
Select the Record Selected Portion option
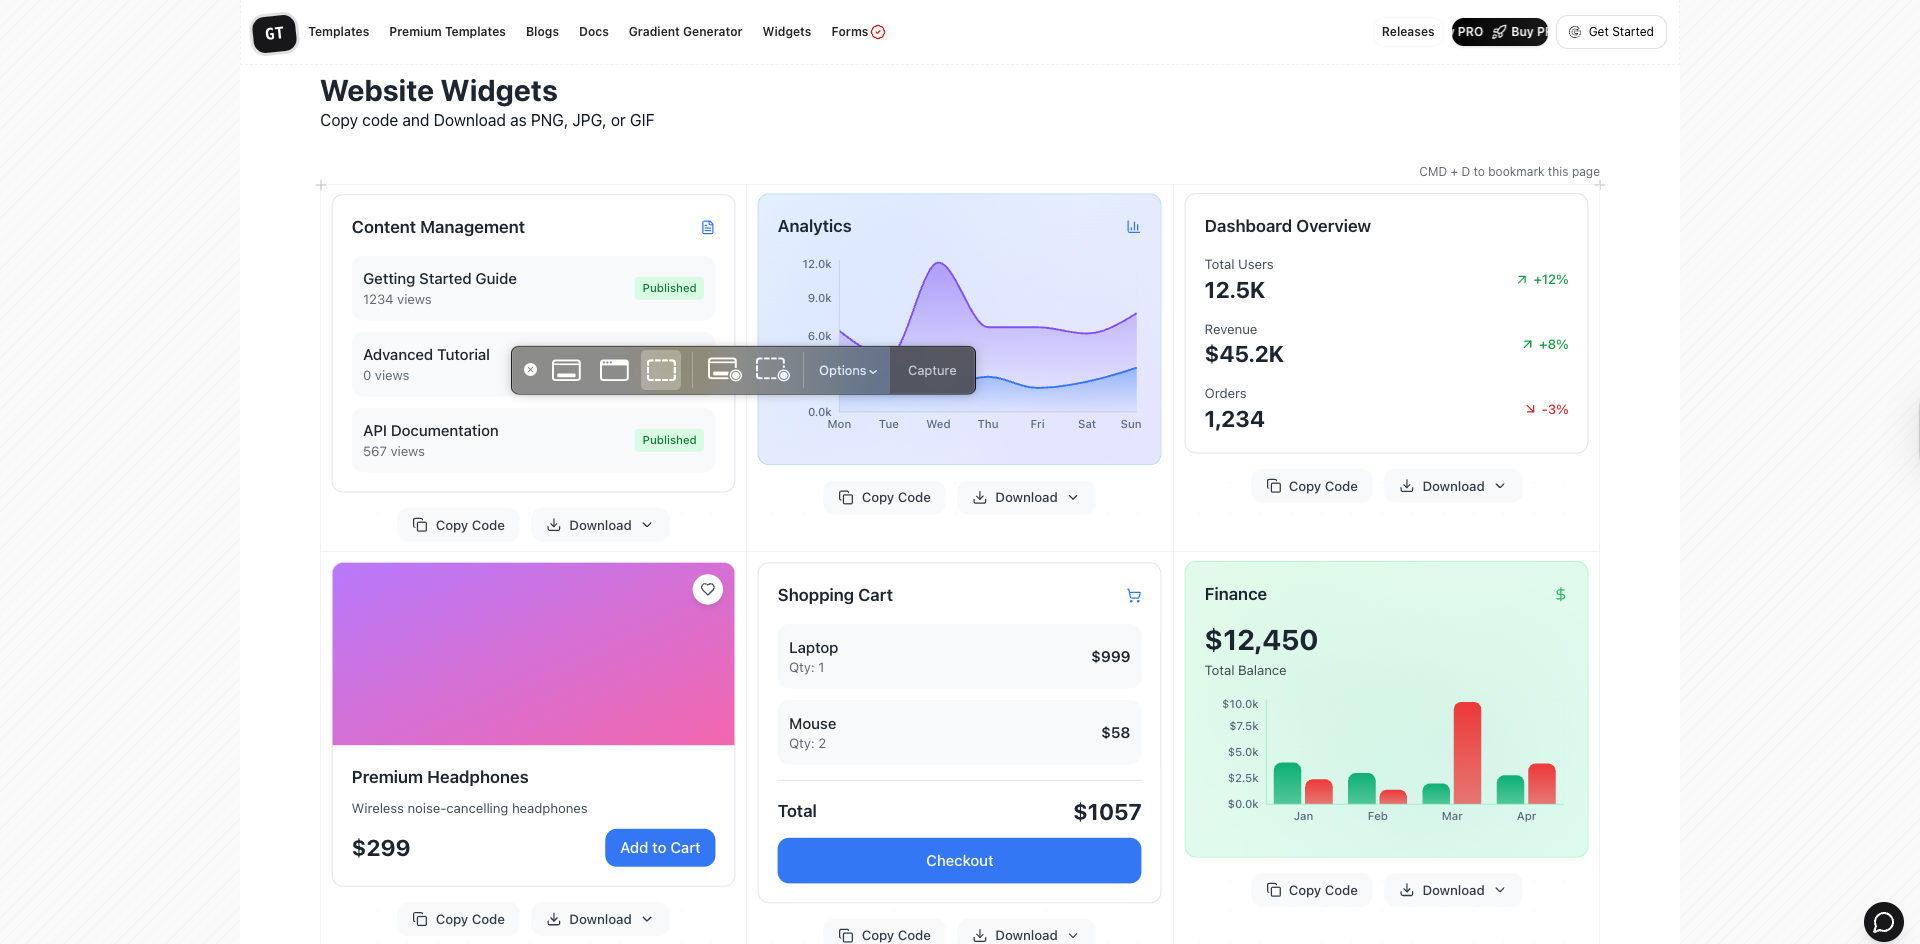coord(772,370)
